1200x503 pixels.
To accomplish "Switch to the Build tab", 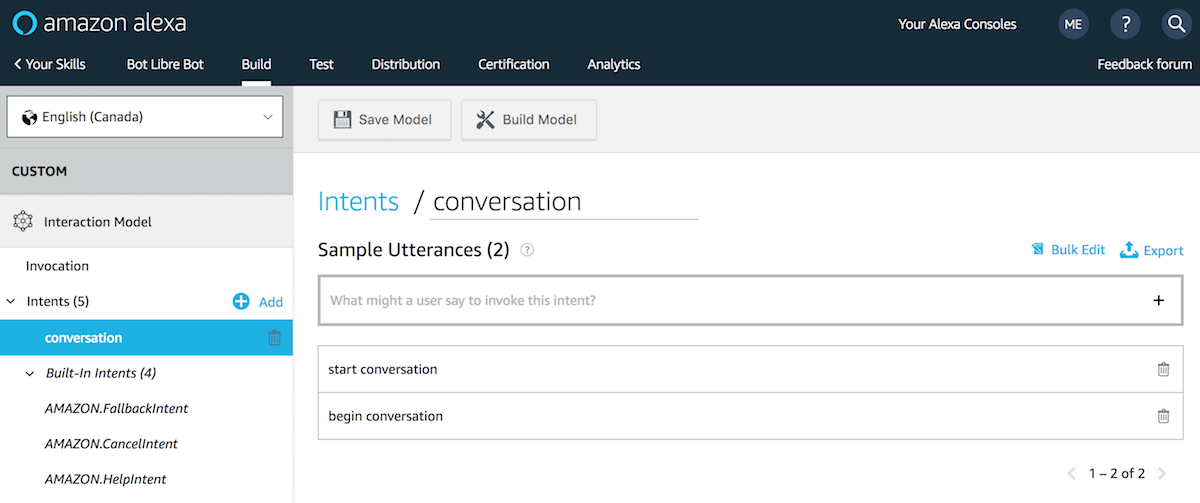I will tap(256, 64).
